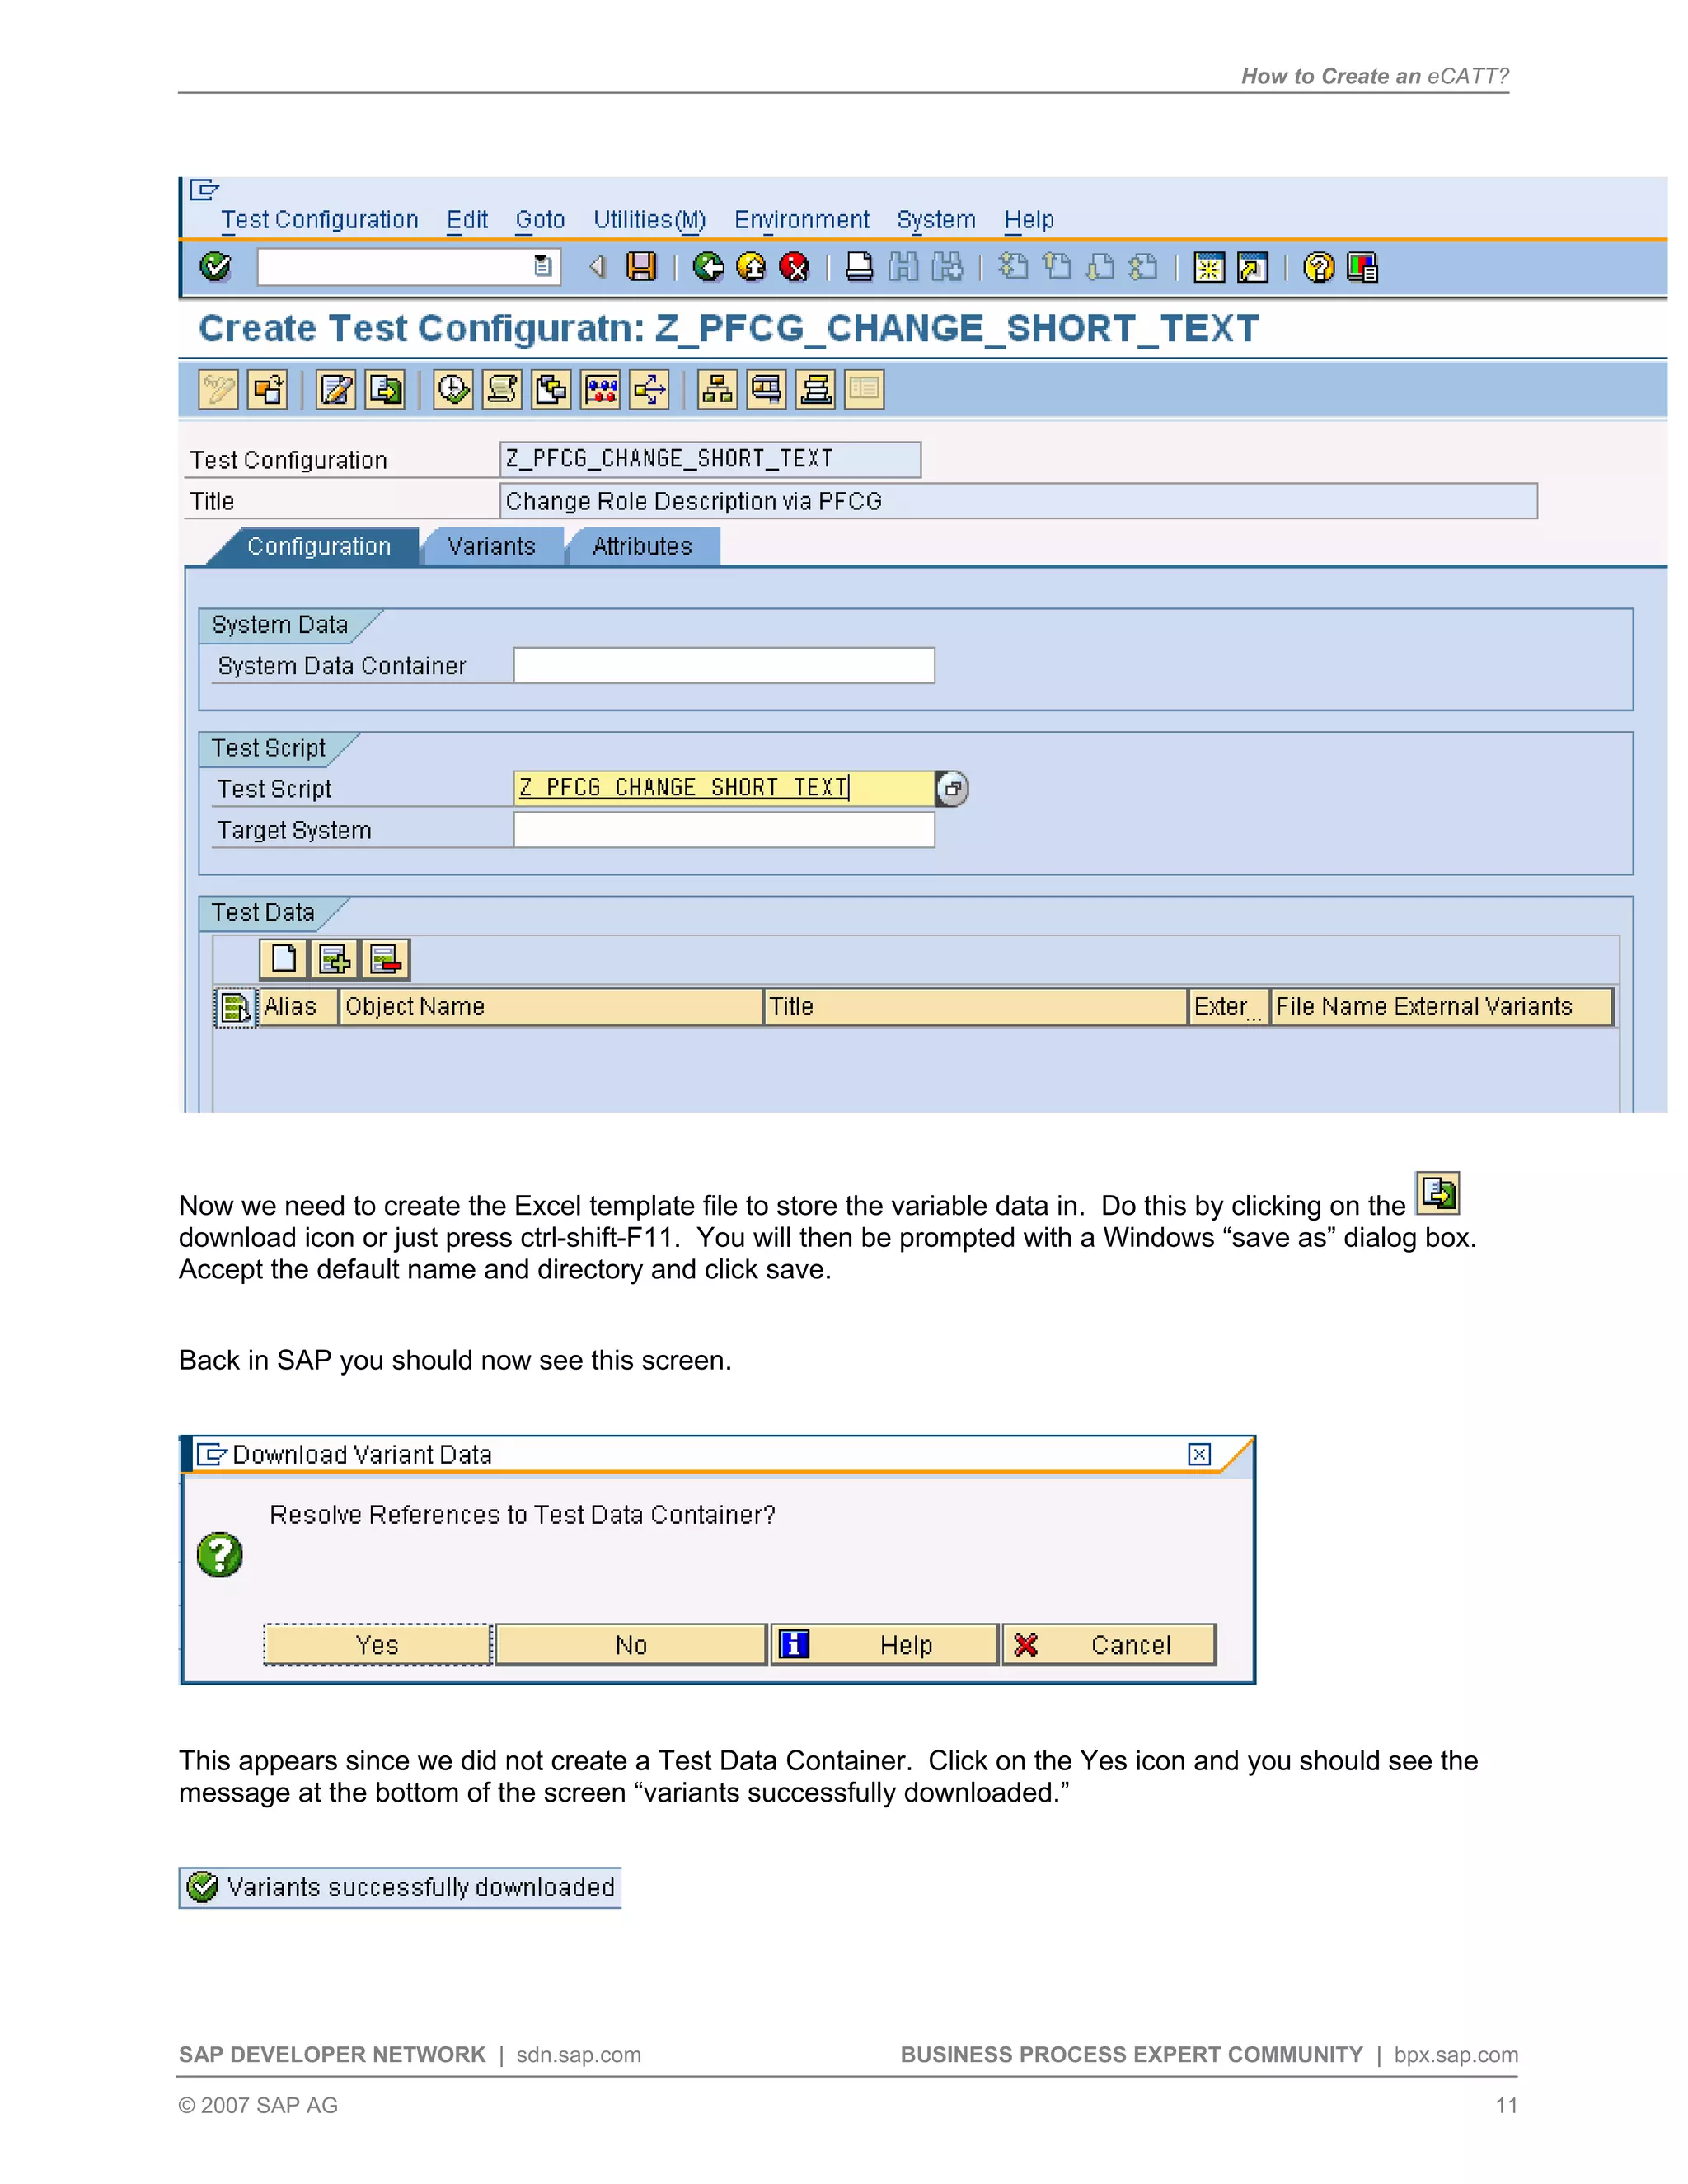Click Yes in Download Variant Data dialog

[377, 1645]
